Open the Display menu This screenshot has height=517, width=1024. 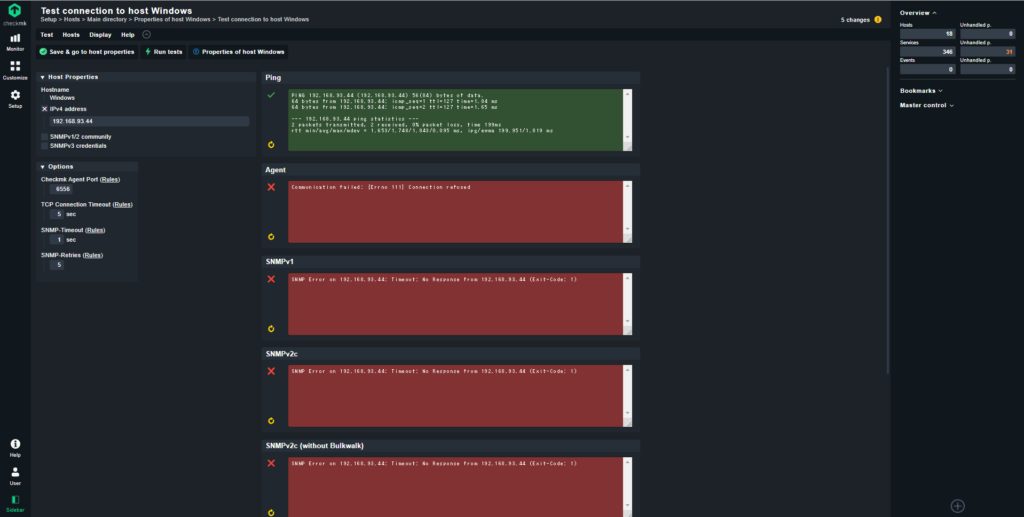(x=100, y=35)
